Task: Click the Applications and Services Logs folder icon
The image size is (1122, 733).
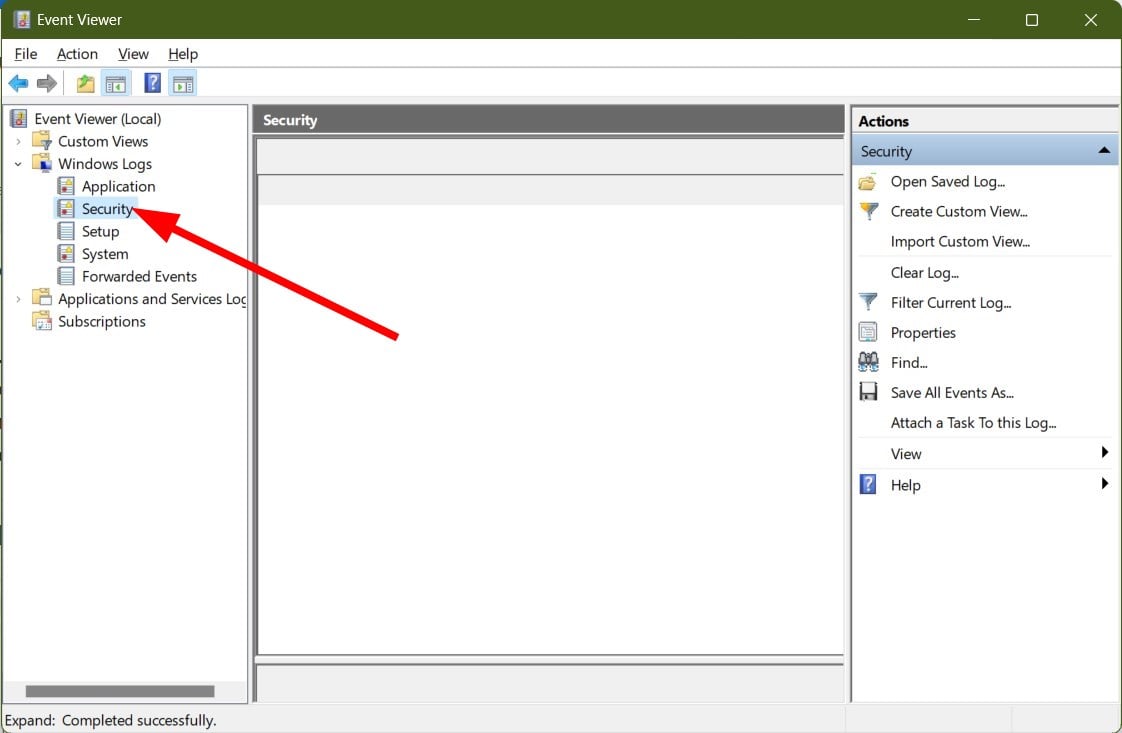Action: [42, 298]
